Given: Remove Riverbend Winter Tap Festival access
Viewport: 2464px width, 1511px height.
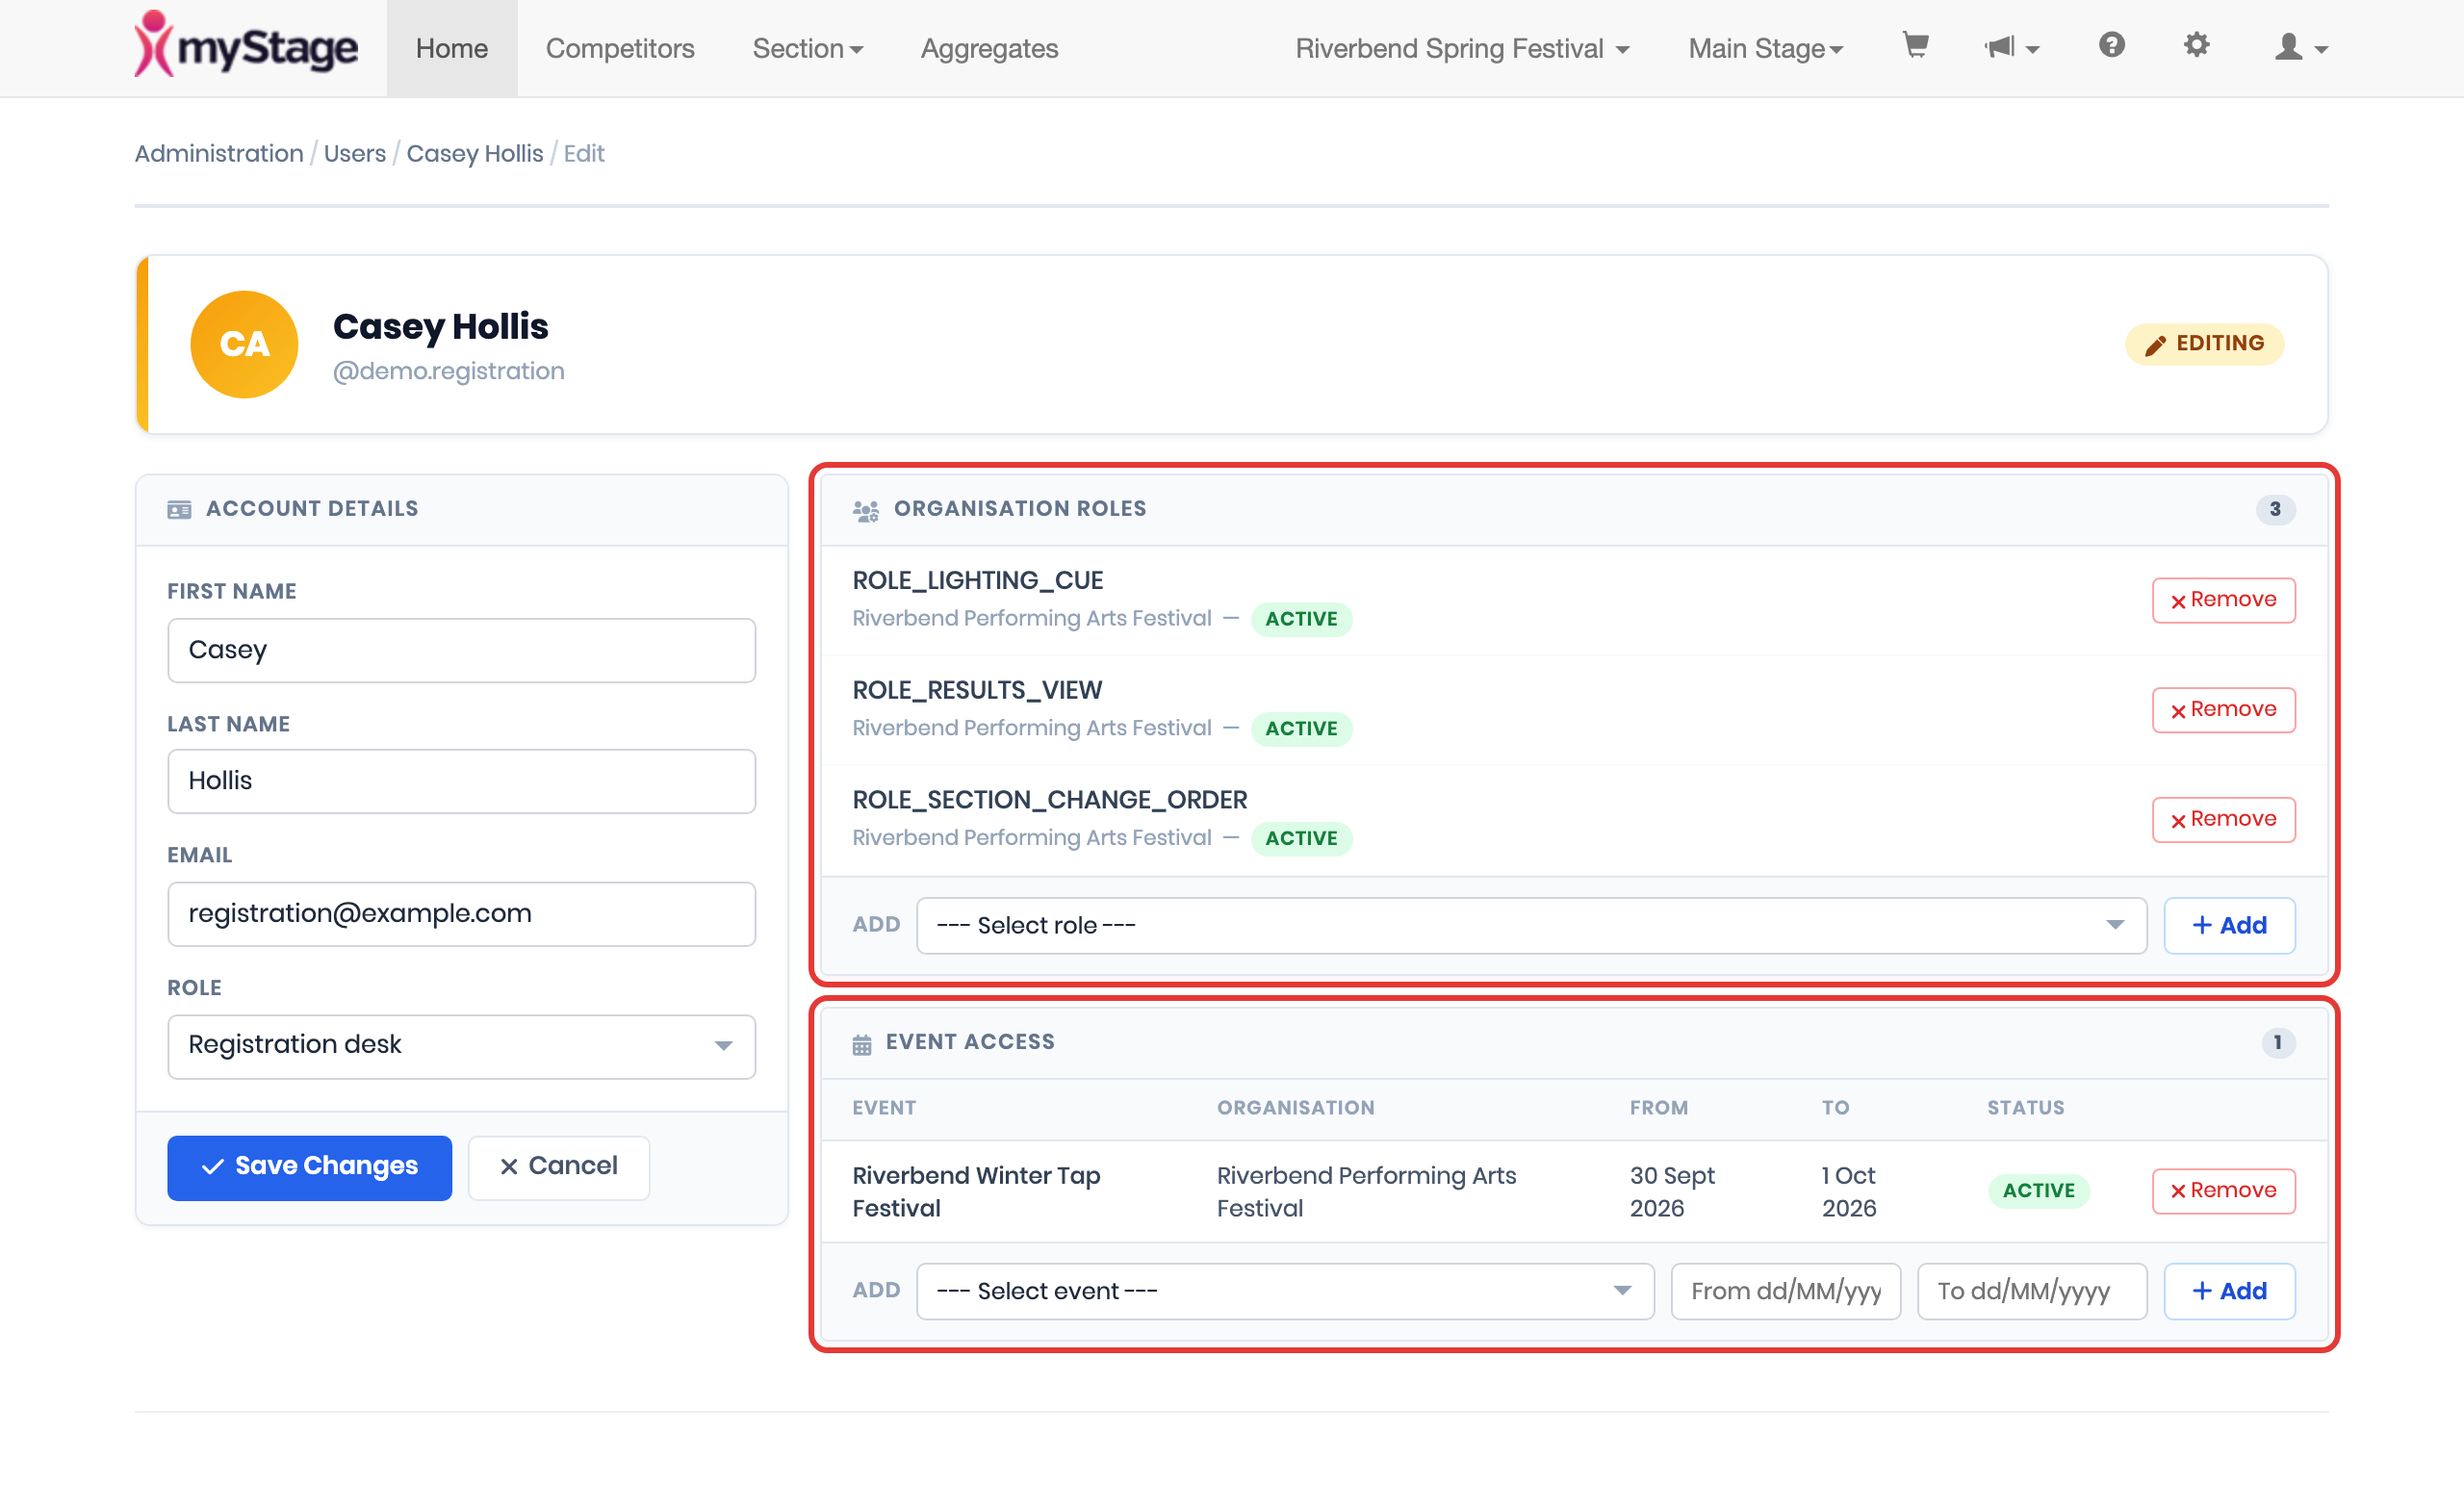Looking at the screenshot, I should (x=2223, y=1191).
